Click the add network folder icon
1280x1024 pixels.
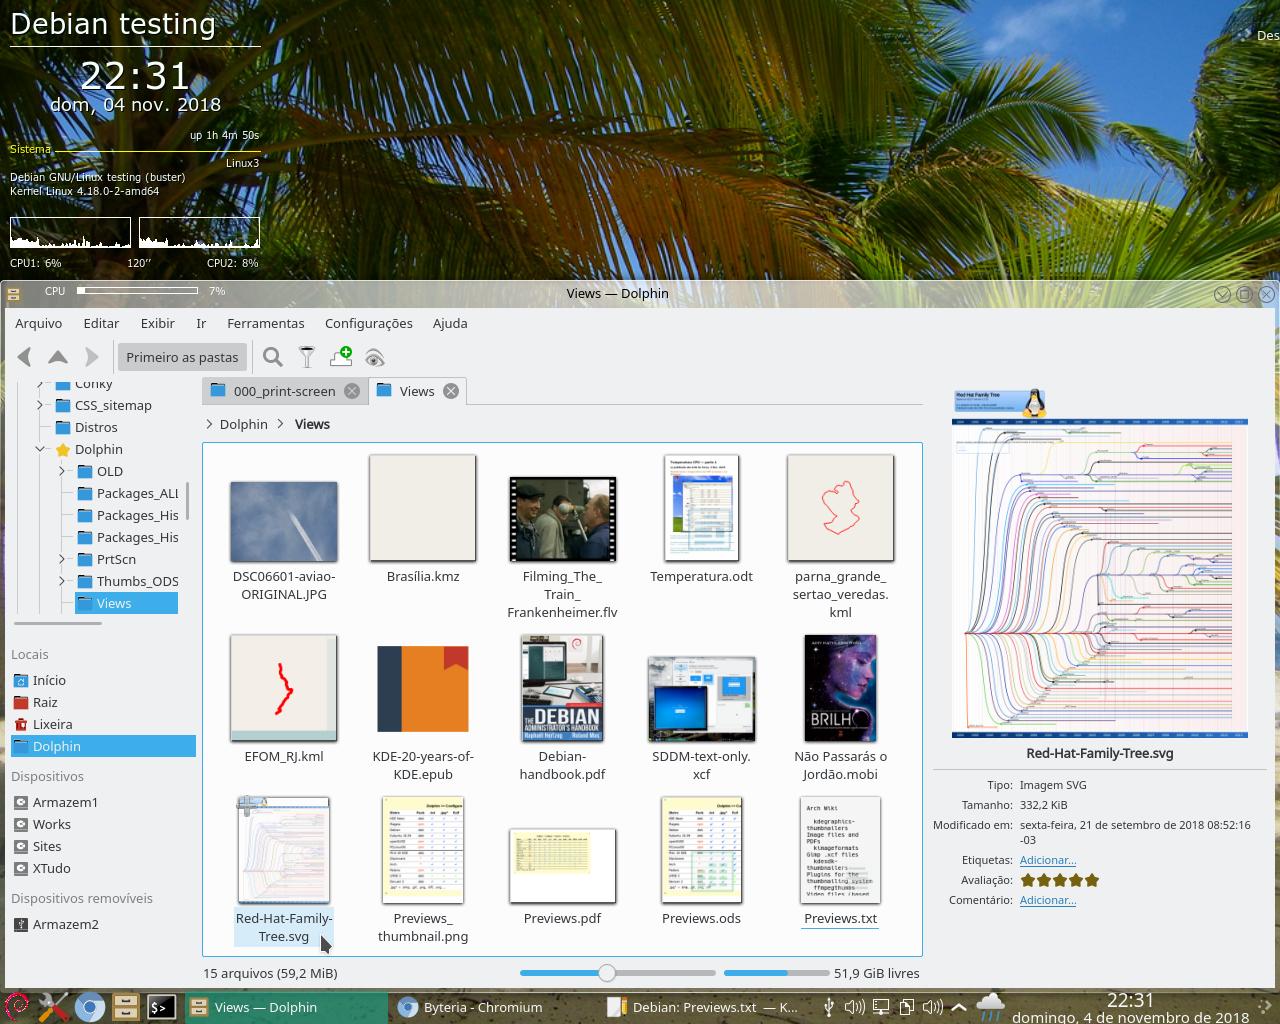[x=341, y=357]
